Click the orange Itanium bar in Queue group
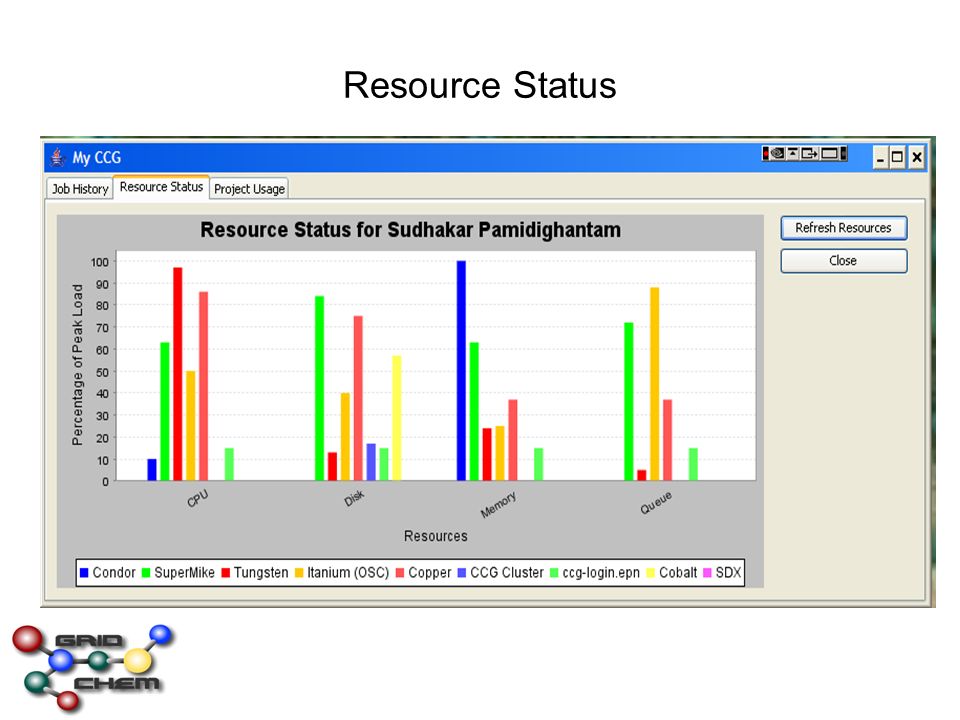This screenshot has width=960, height=720. (x=654, y=384)
